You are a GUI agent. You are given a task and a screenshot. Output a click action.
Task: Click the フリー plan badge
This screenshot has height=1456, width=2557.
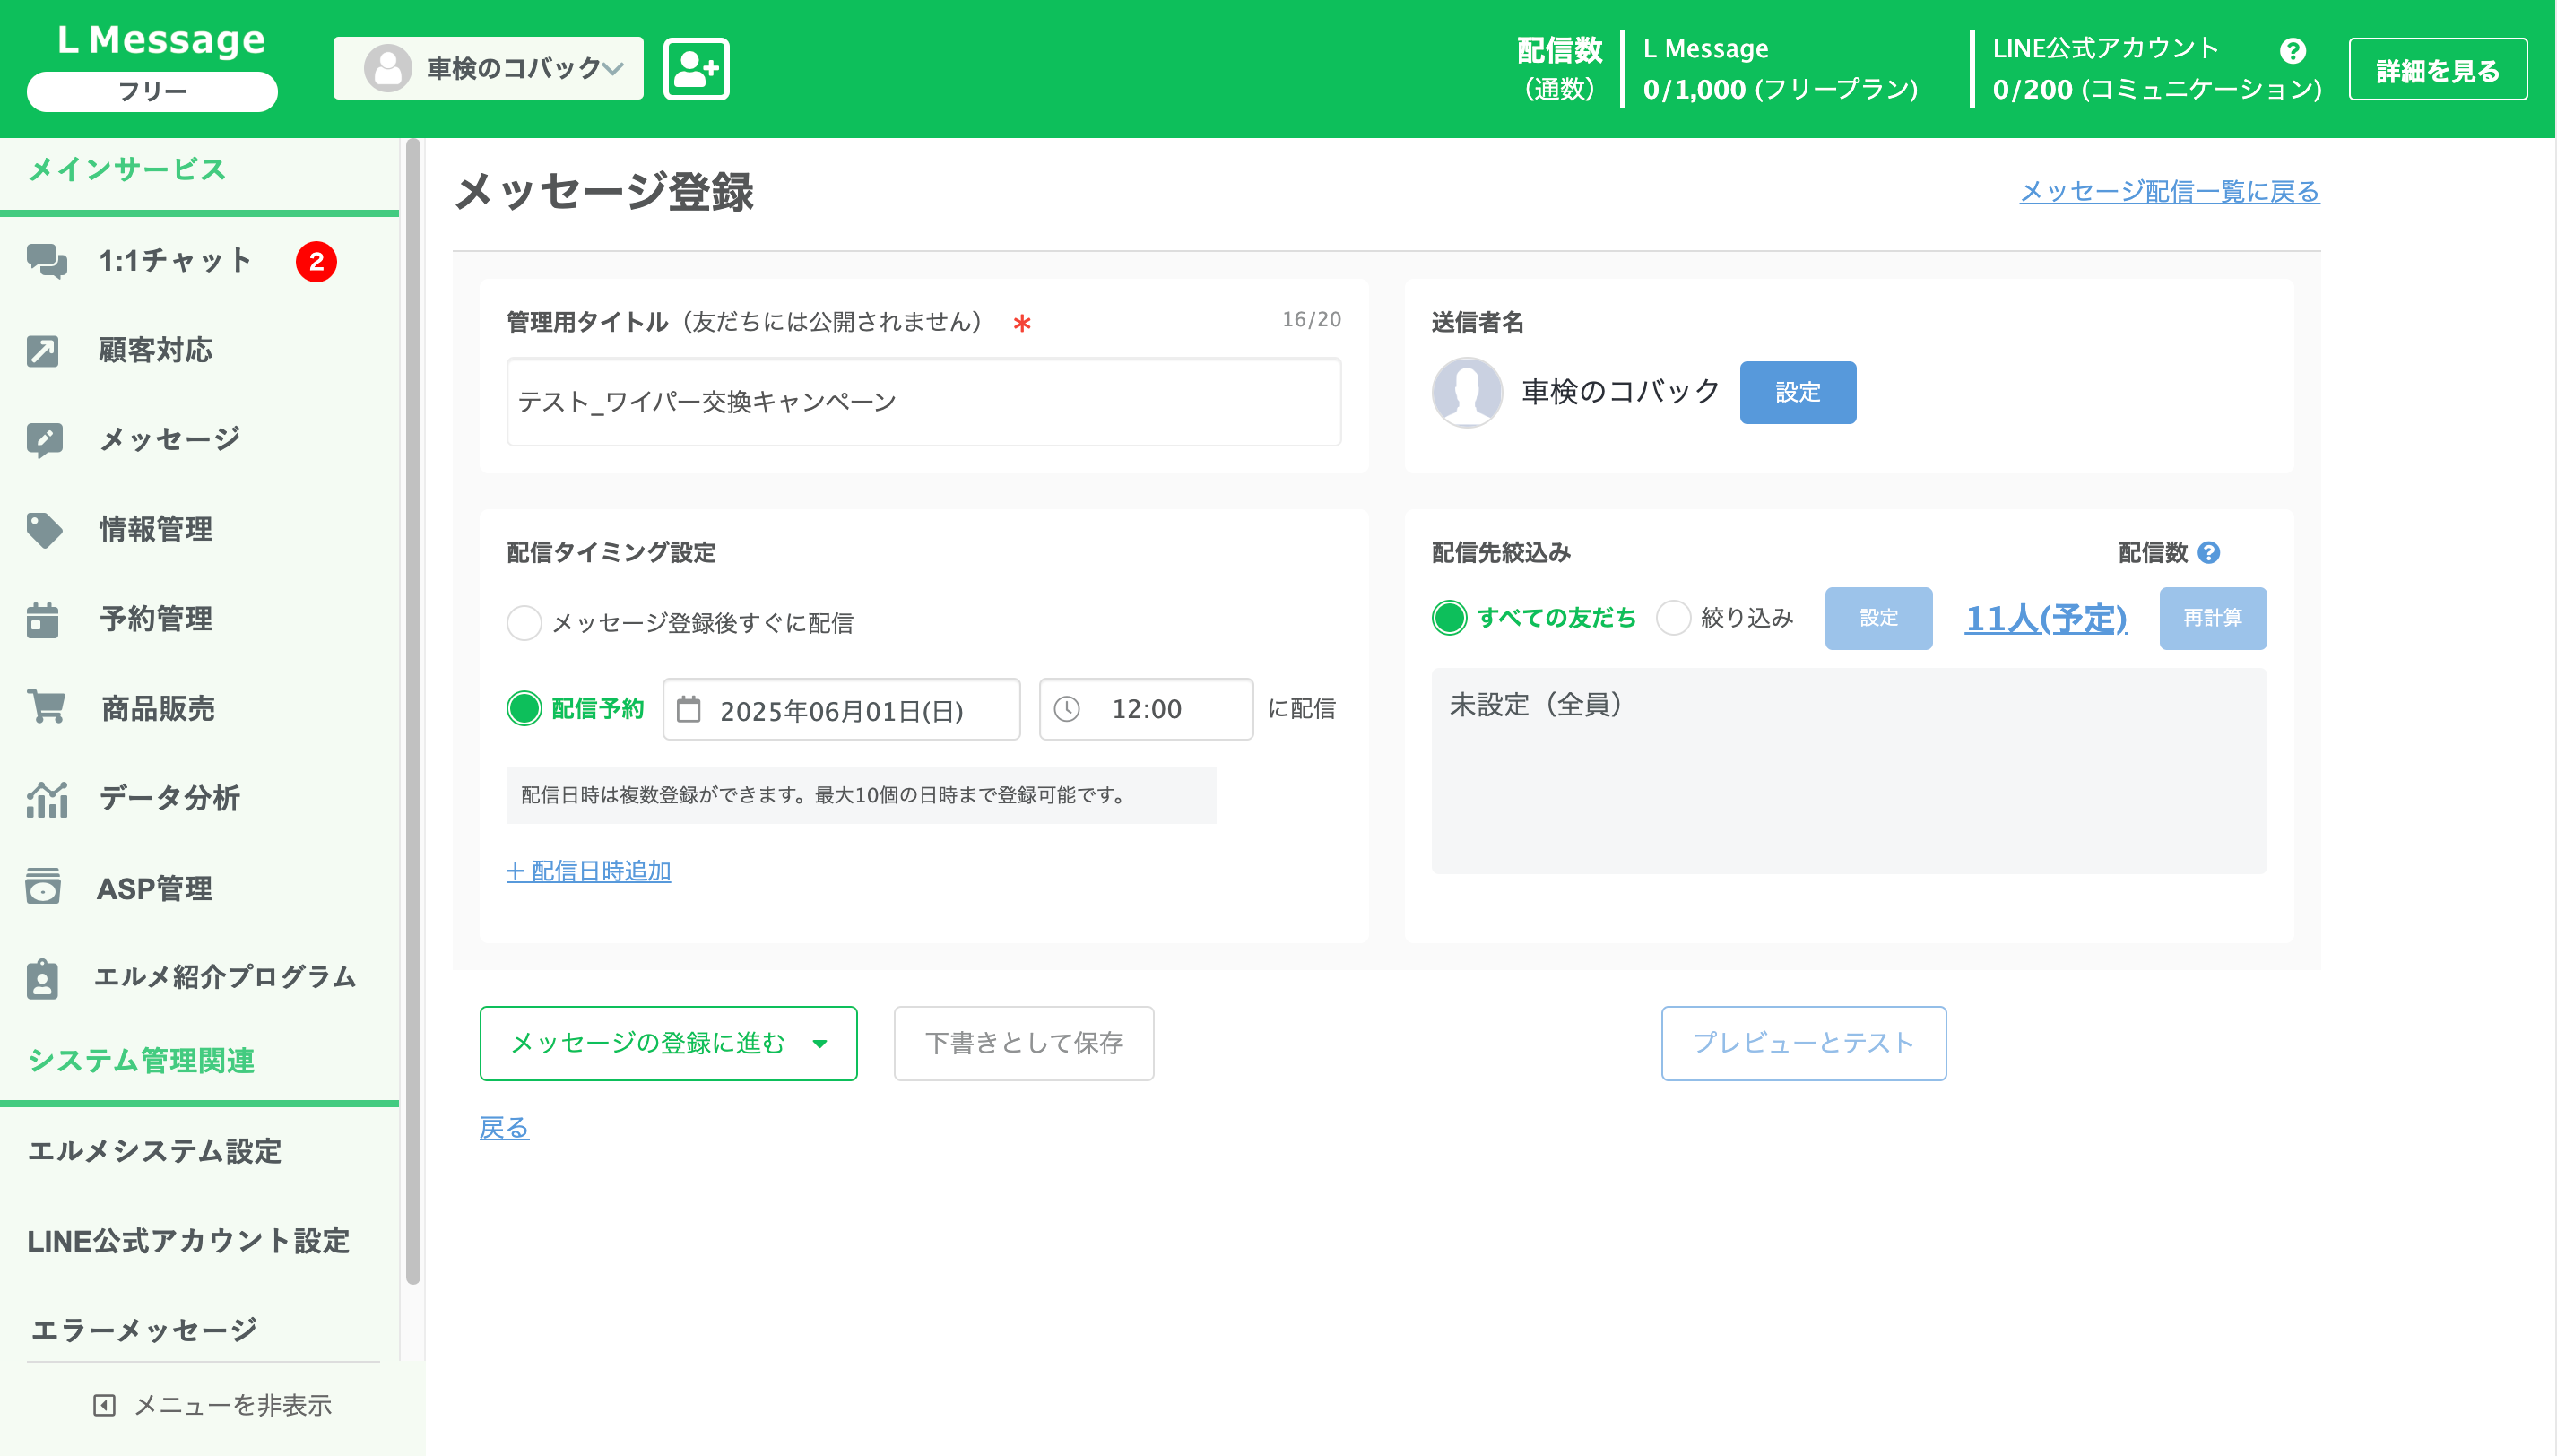[152, 91]
